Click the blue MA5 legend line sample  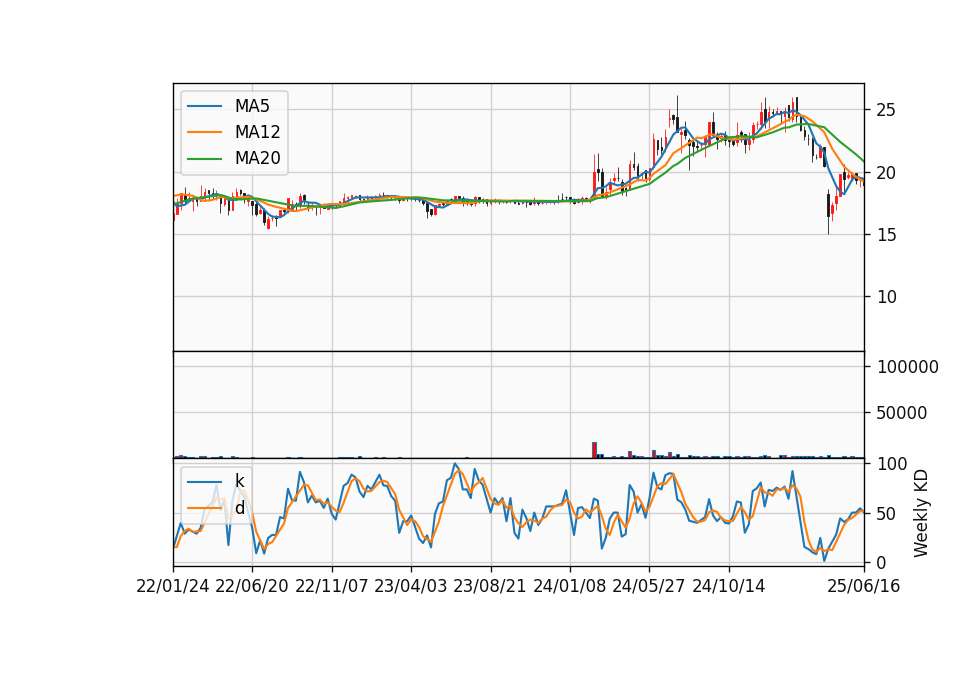pos(204,106)
